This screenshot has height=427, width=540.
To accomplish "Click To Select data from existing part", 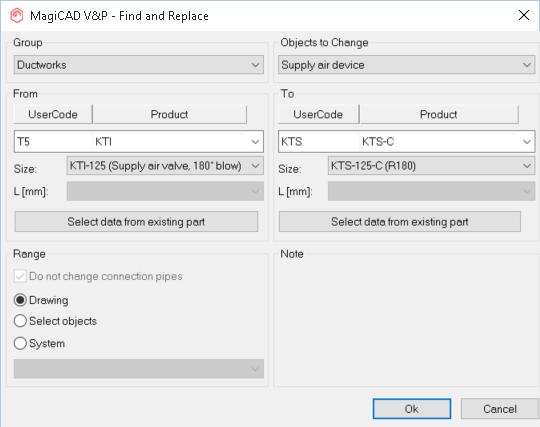I will 399,221.
